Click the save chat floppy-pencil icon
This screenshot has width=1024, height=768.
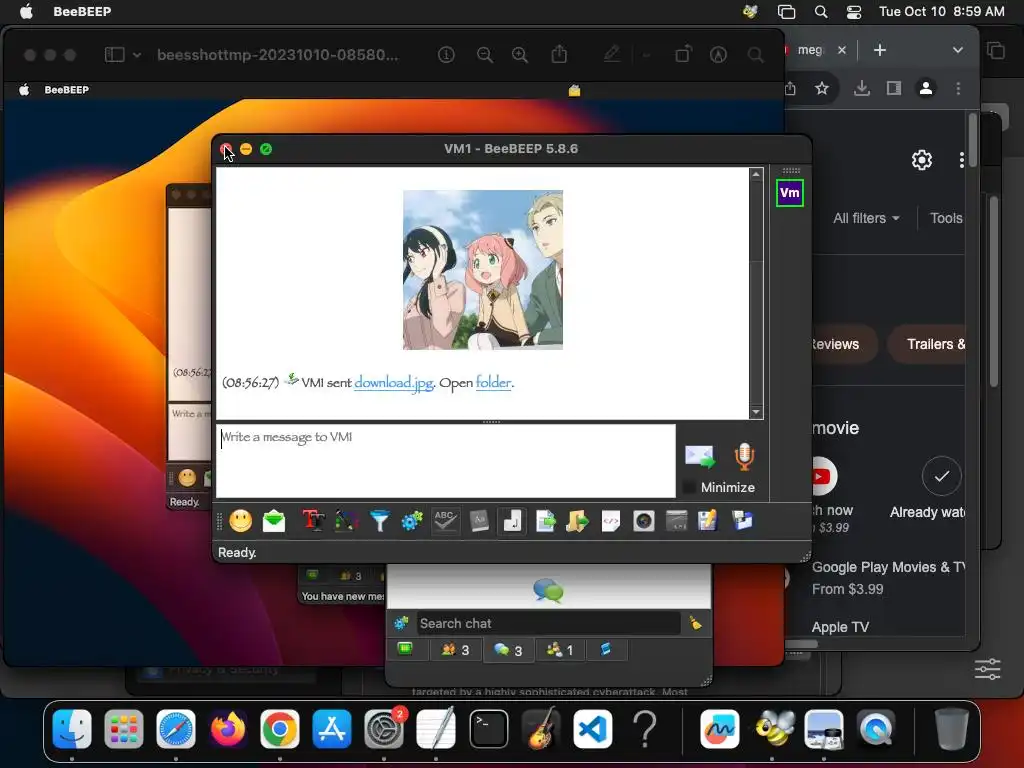pyautogui.click(x=708, y=521)
